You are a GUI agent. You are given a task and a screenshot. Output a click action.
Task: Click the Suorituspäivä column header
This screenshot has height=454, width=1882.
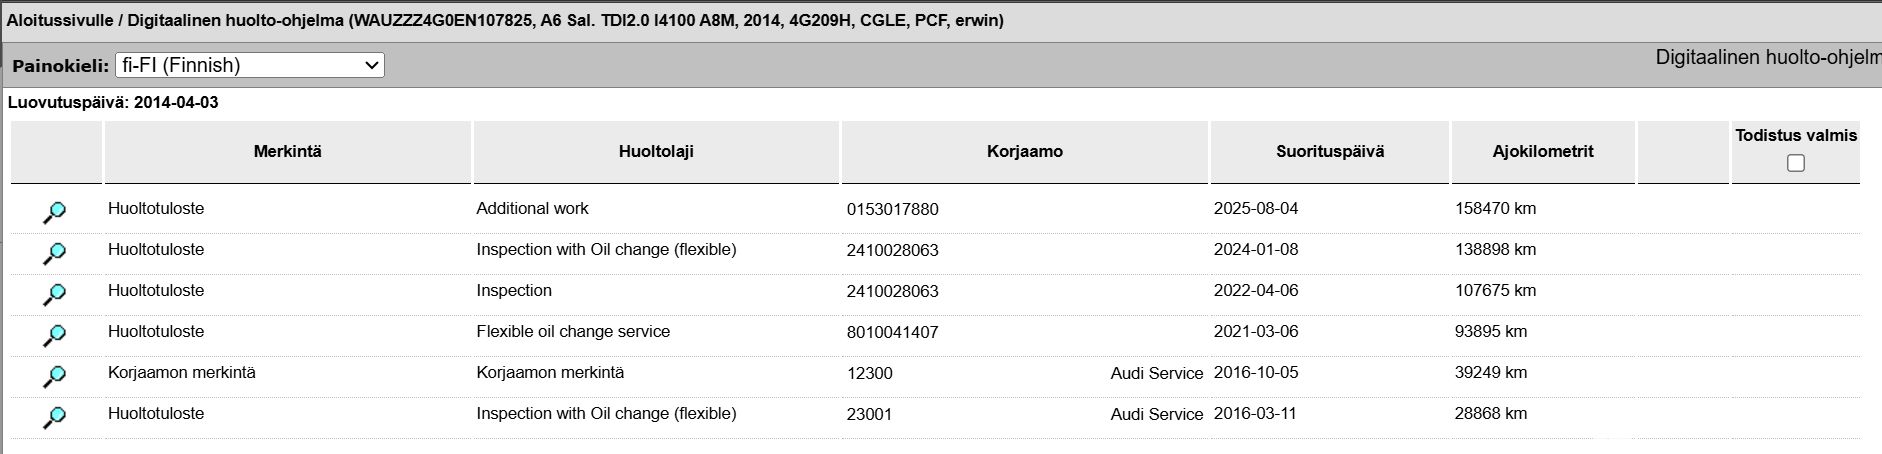pos(1330,152)
